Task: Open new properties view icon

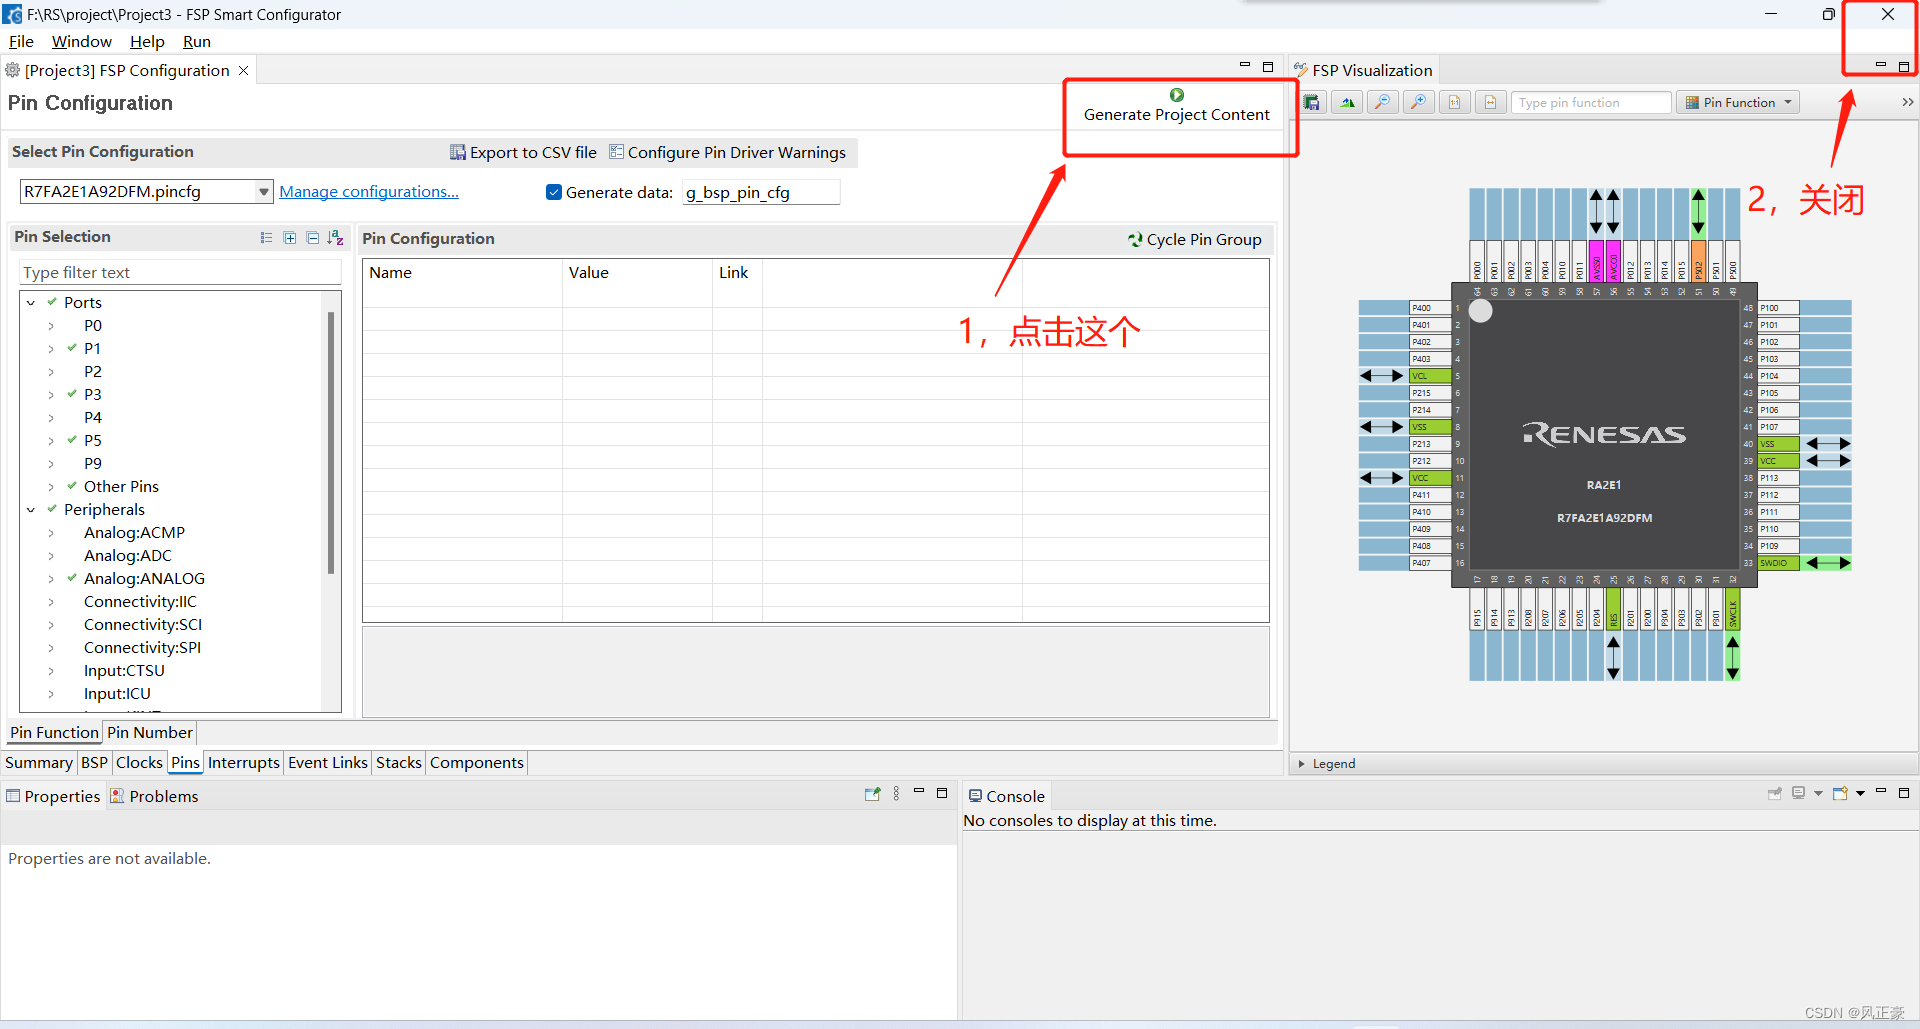Action: click(873, 794)
